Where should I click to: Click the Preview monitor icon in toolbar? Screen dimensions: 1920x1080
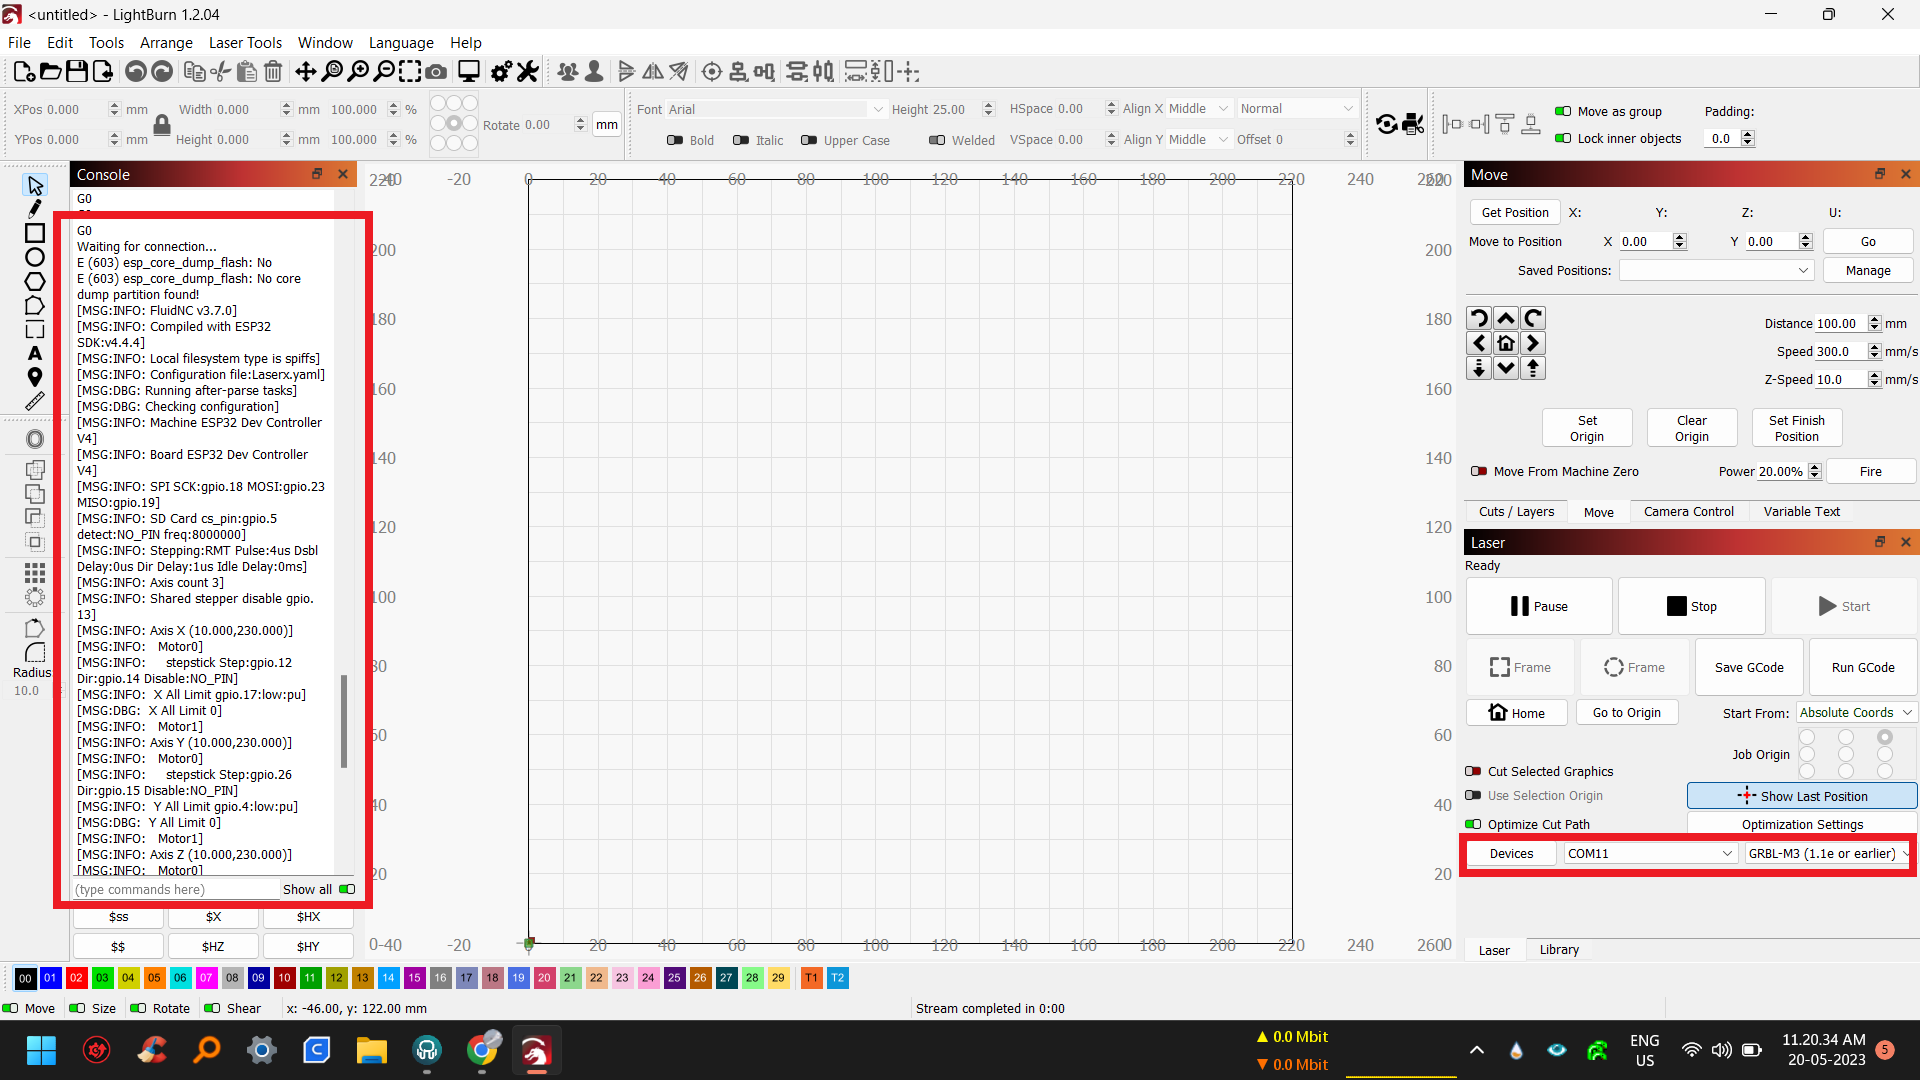468,72
